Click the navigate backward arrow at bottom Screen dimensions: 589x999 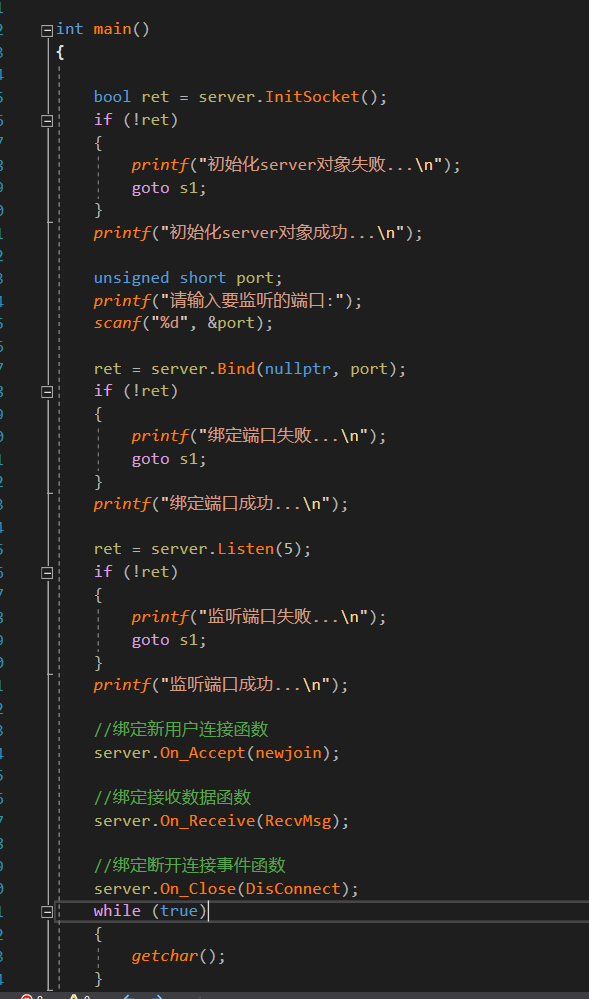pos(128,996)
